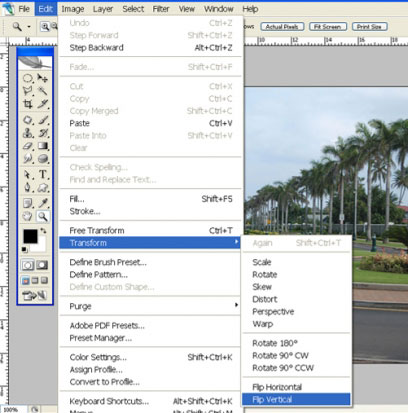Switch to Standard Screen mode
The width and height of the screenshot is (408, 413).
tap(26, 281)
